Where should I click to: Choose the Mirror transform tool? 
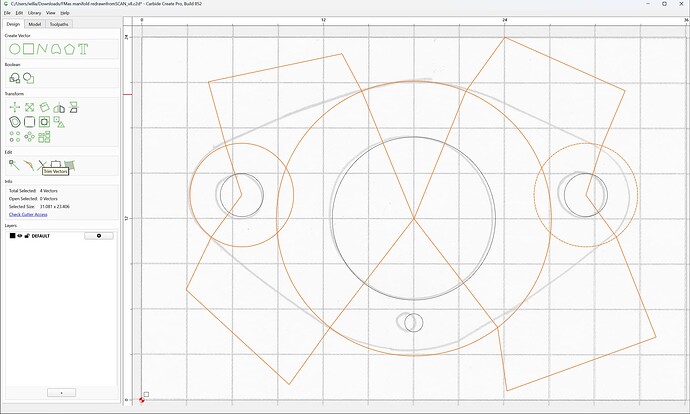[x=59, y=107]
